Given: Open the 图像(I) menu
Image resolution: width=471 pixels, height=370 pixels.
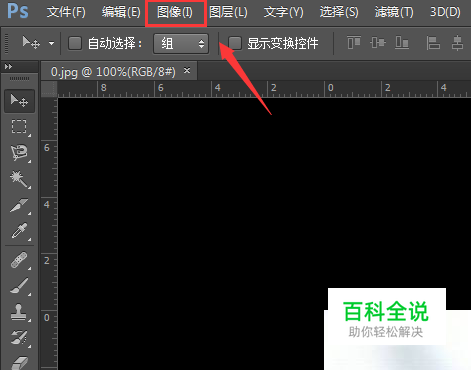Looking at the screenshot, I should pos(175,12).
